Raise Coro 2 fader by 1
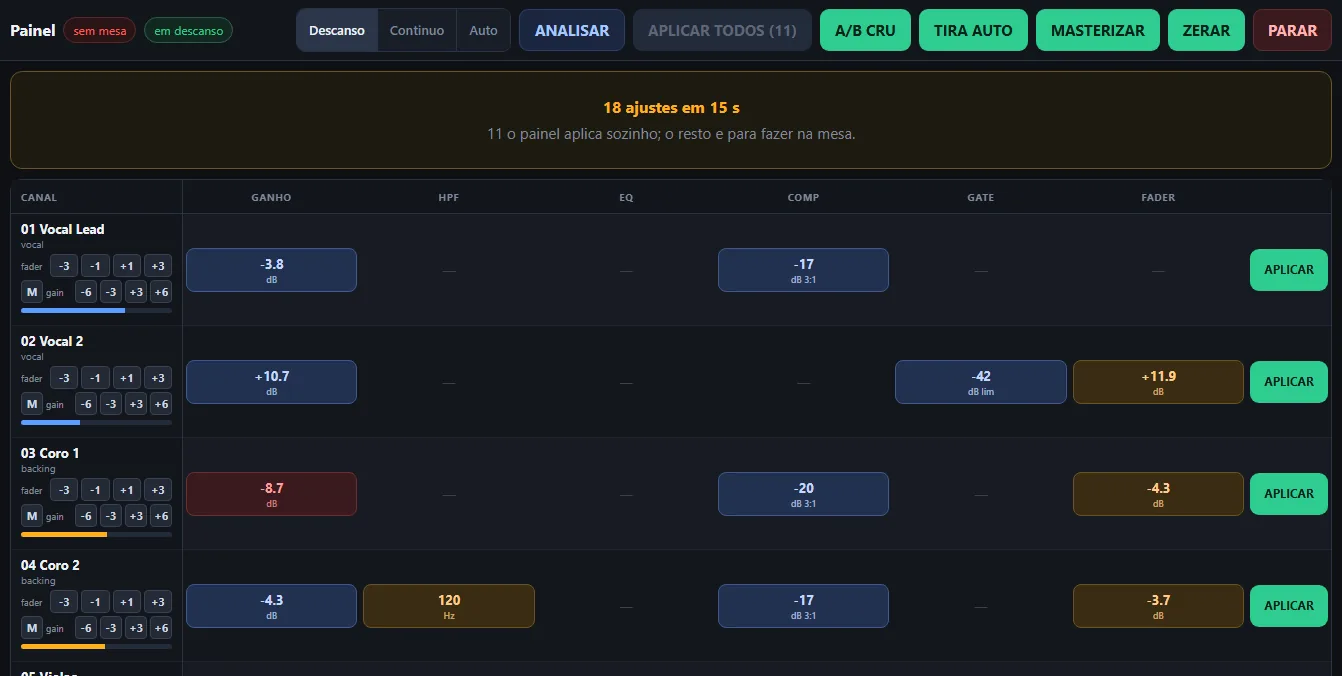 126,602
